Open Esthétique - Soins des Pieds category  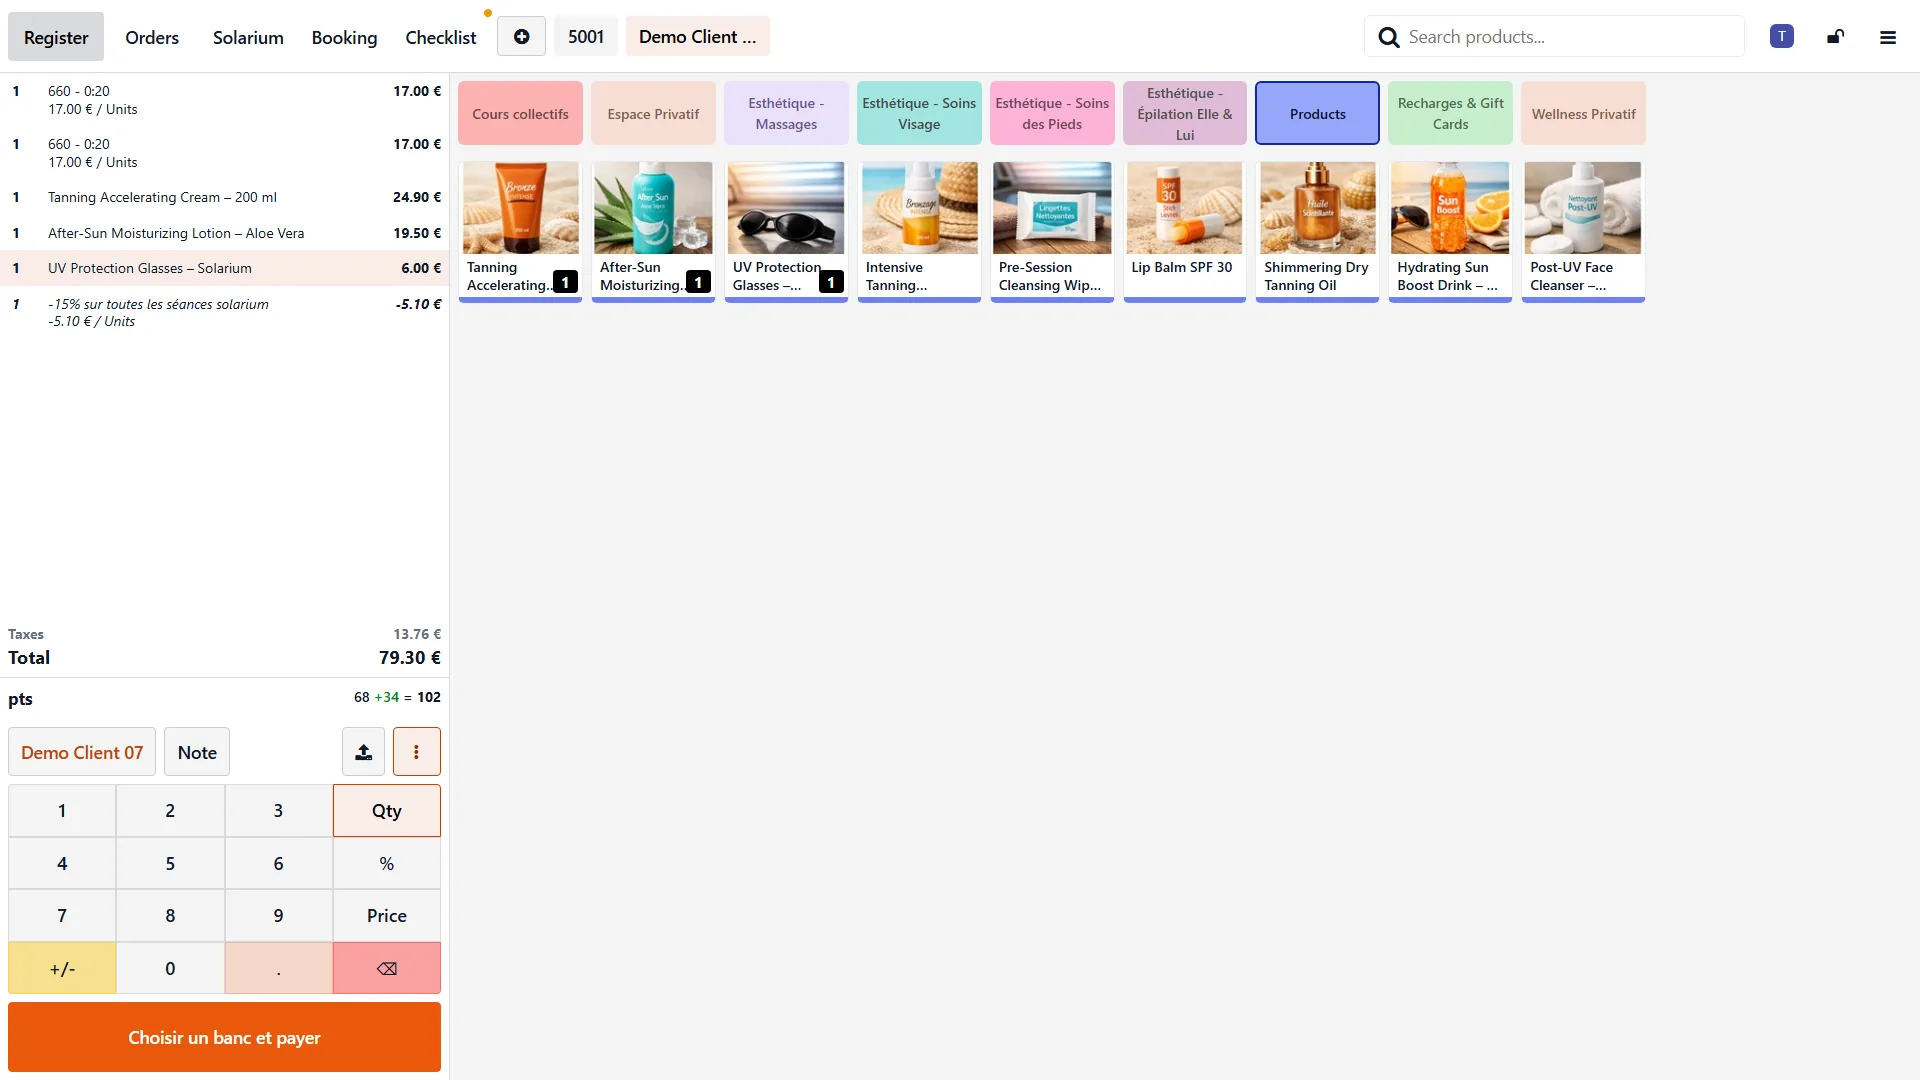(1052, 114)
